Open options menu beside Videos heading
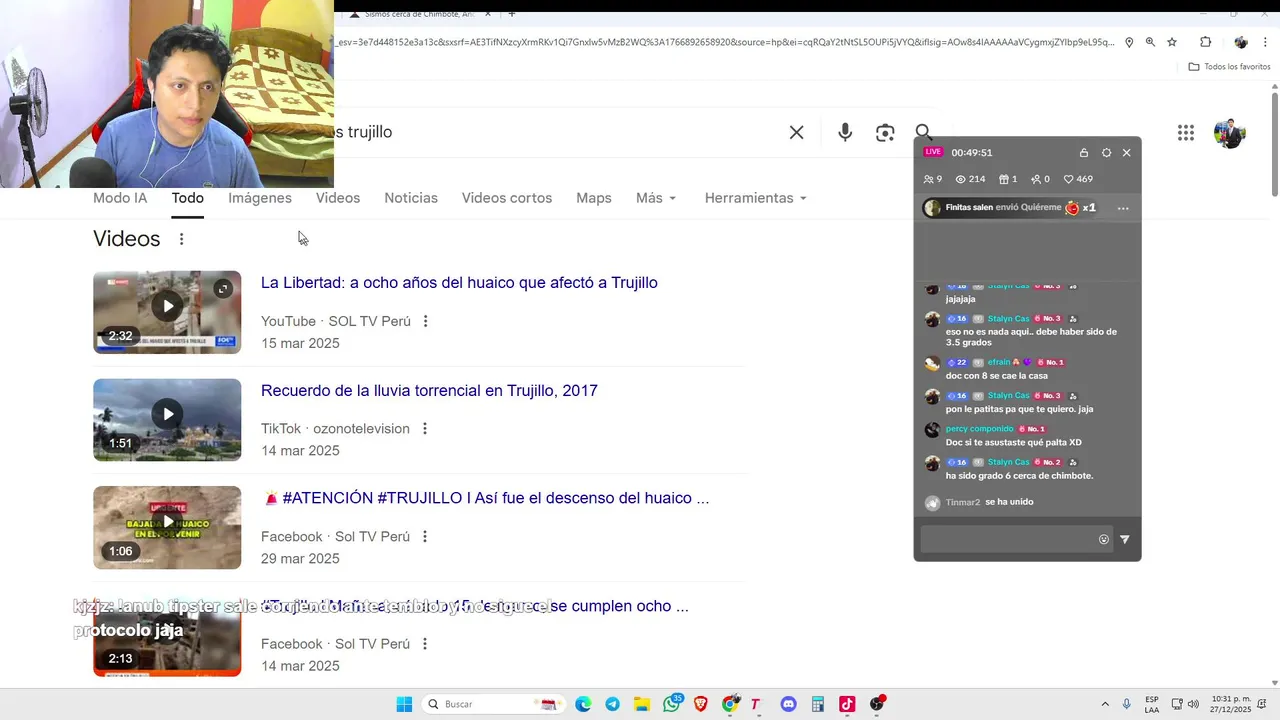 pyautogui.click(x=181, y=239)
